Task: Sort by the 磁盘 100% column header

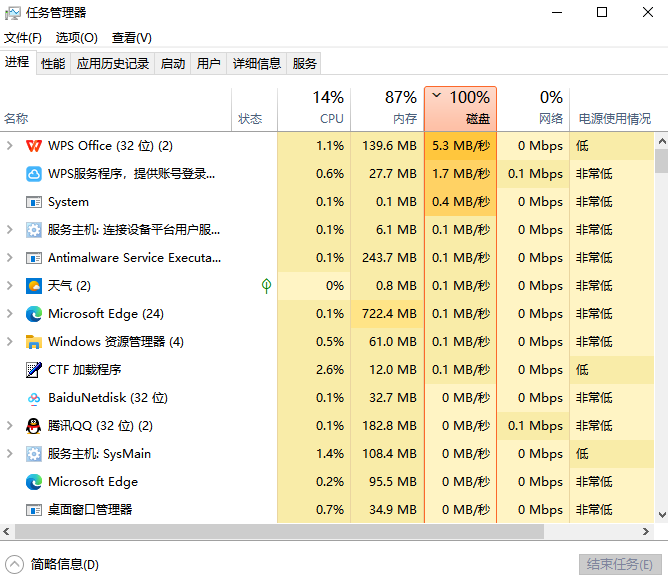Action: [x=461, y=109]
